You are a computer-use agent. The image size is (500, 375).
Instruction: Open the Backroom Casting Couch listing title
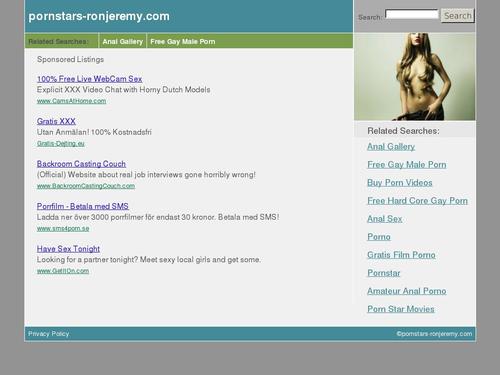click(81, 164)
